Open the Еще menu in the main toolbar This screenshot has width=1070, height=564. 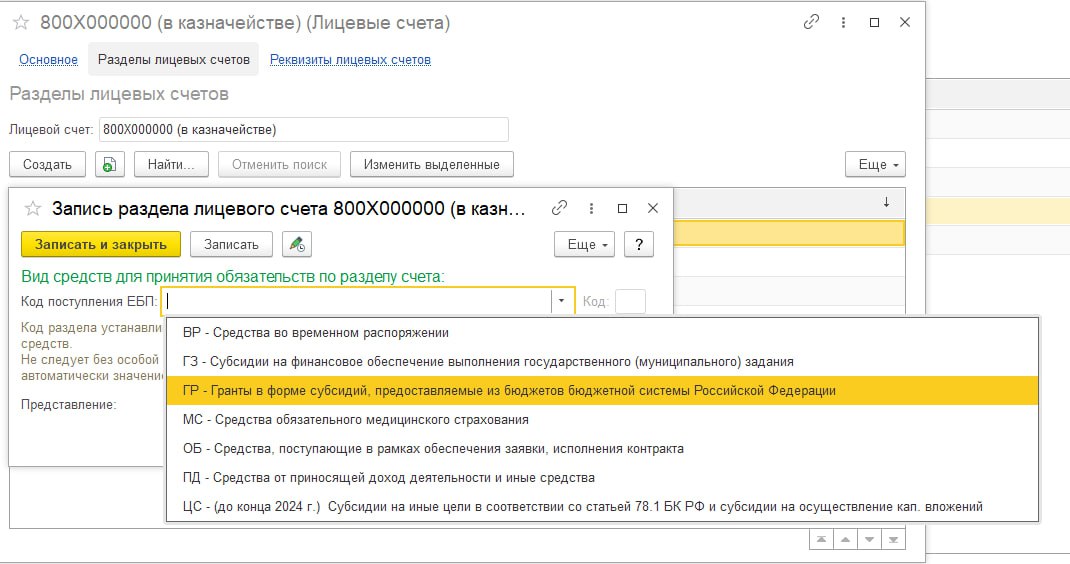click(x=875, y=164)
